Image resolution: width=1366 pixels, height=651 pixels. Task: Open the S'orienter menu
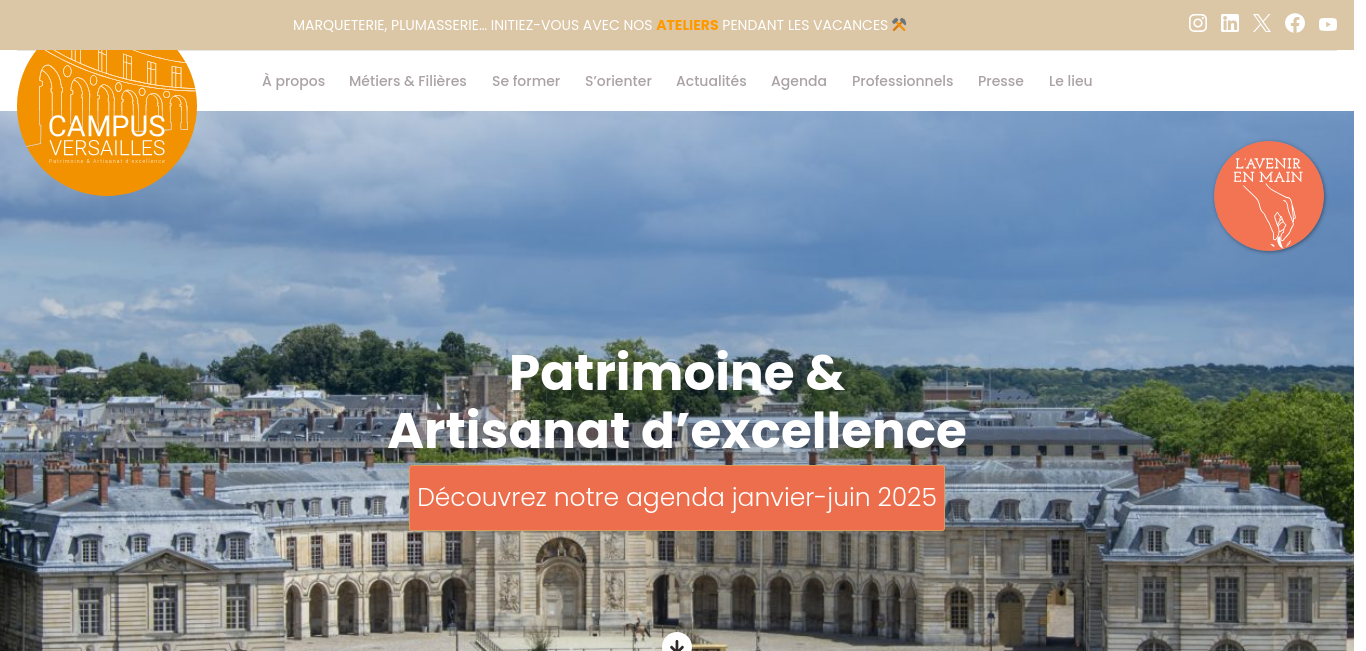618,81
